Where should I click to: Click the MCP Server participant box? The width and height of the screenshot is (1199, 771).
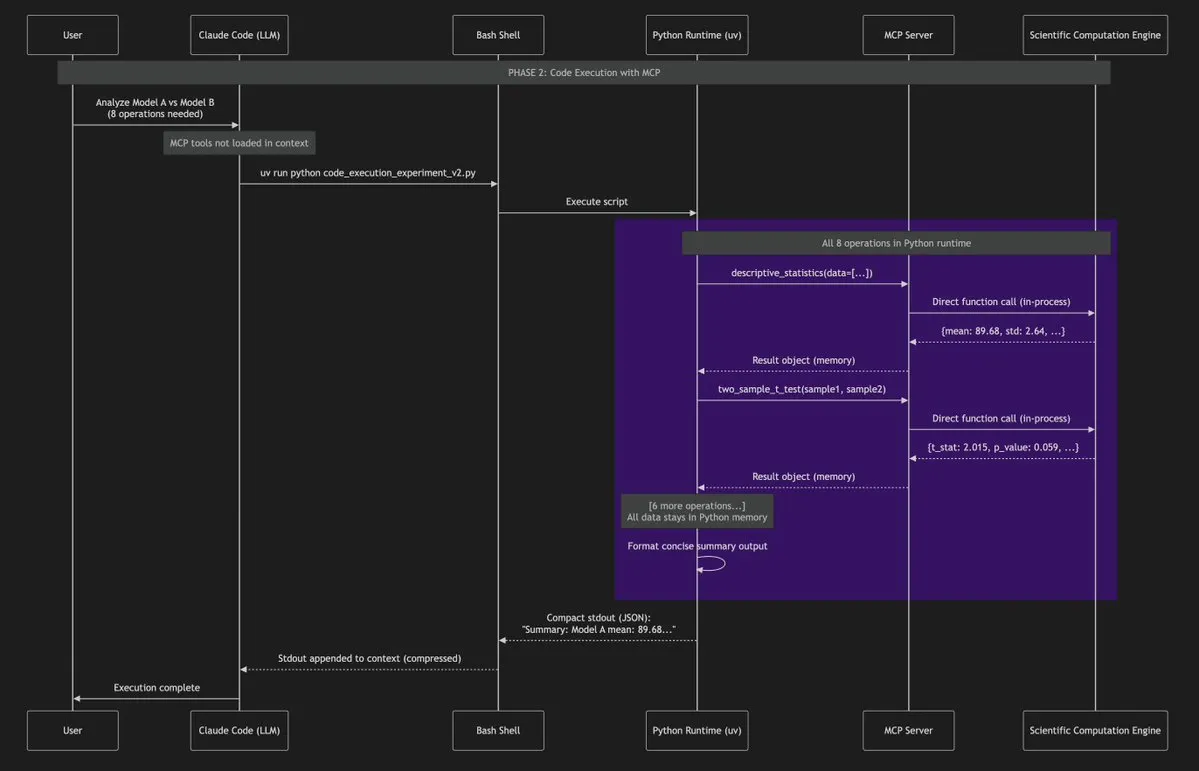[x=908, y=34]
